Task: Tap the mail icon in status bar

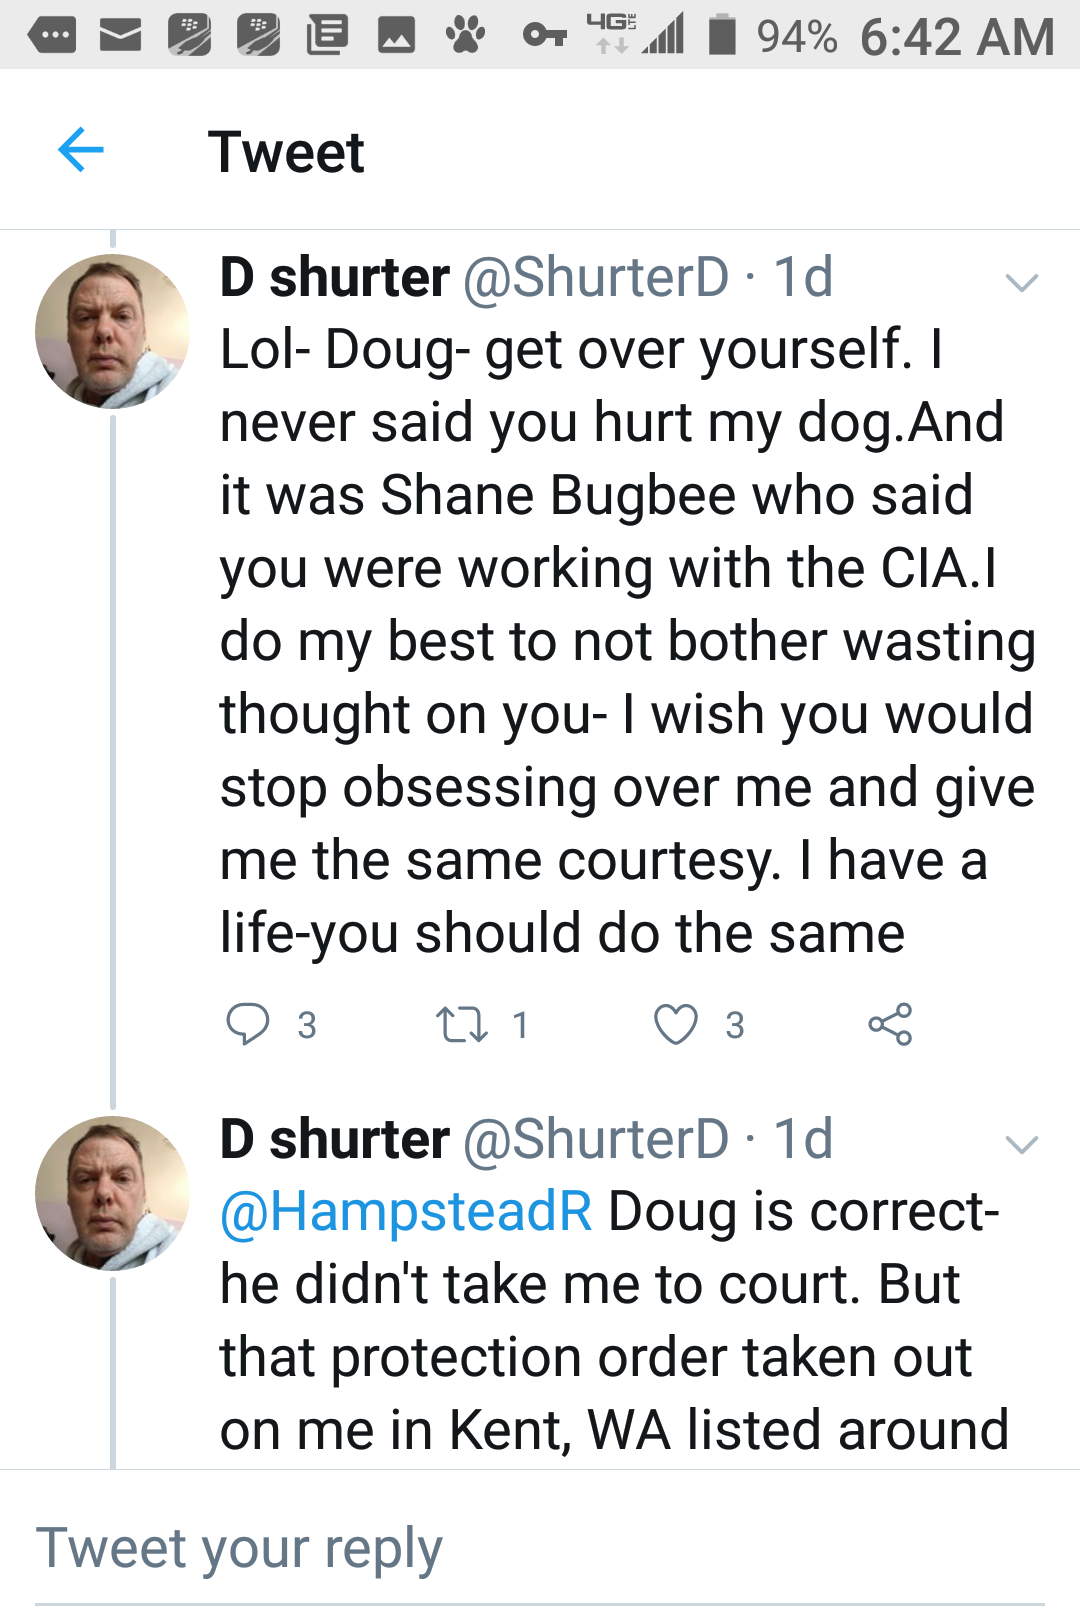Action: [x=120, y=36]
